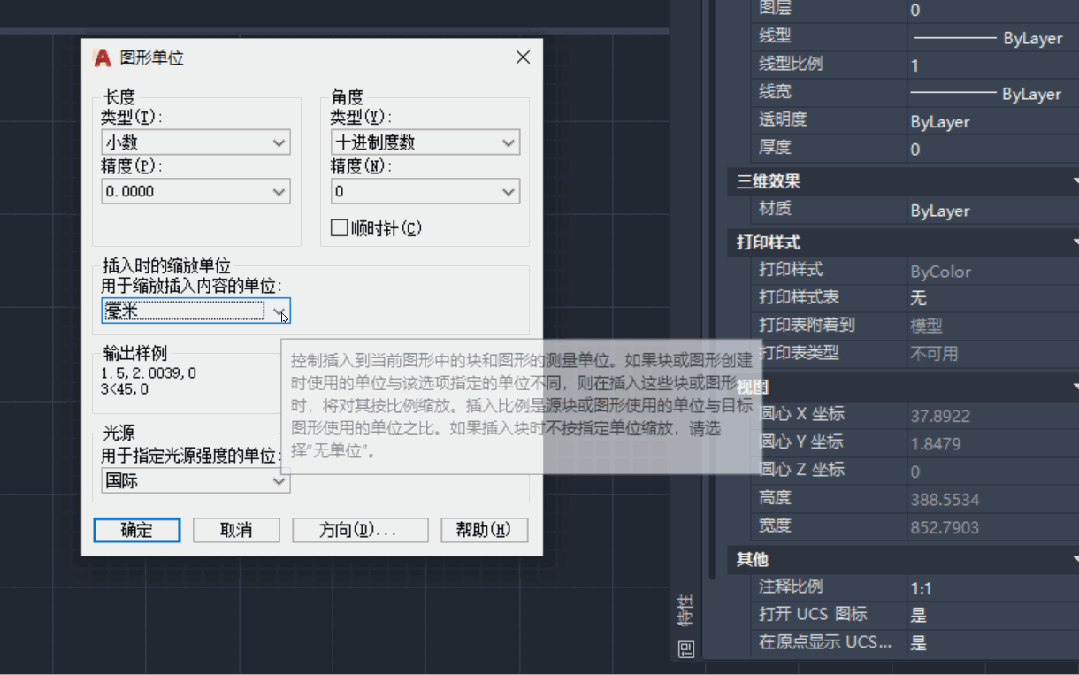Toggle the 在原点显示 UCS setting

click(918, 643)
